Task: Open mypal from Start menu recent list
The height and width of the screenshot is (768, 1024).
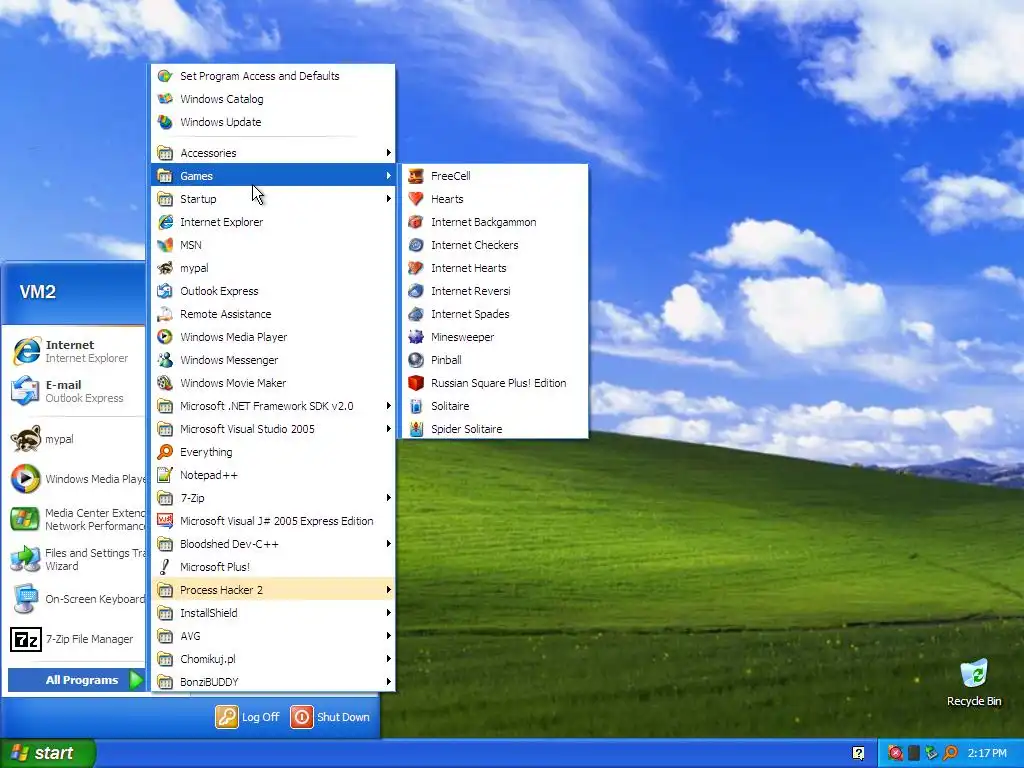Action: [x=76, y=439]
